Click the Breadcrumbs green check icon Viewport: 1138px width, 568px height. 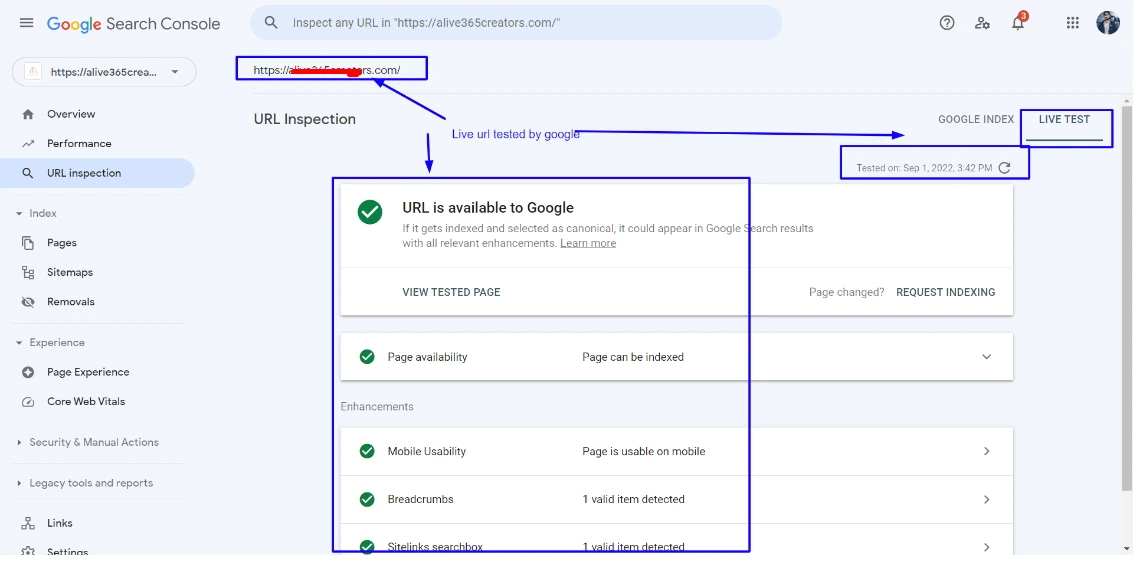[367, 499]
